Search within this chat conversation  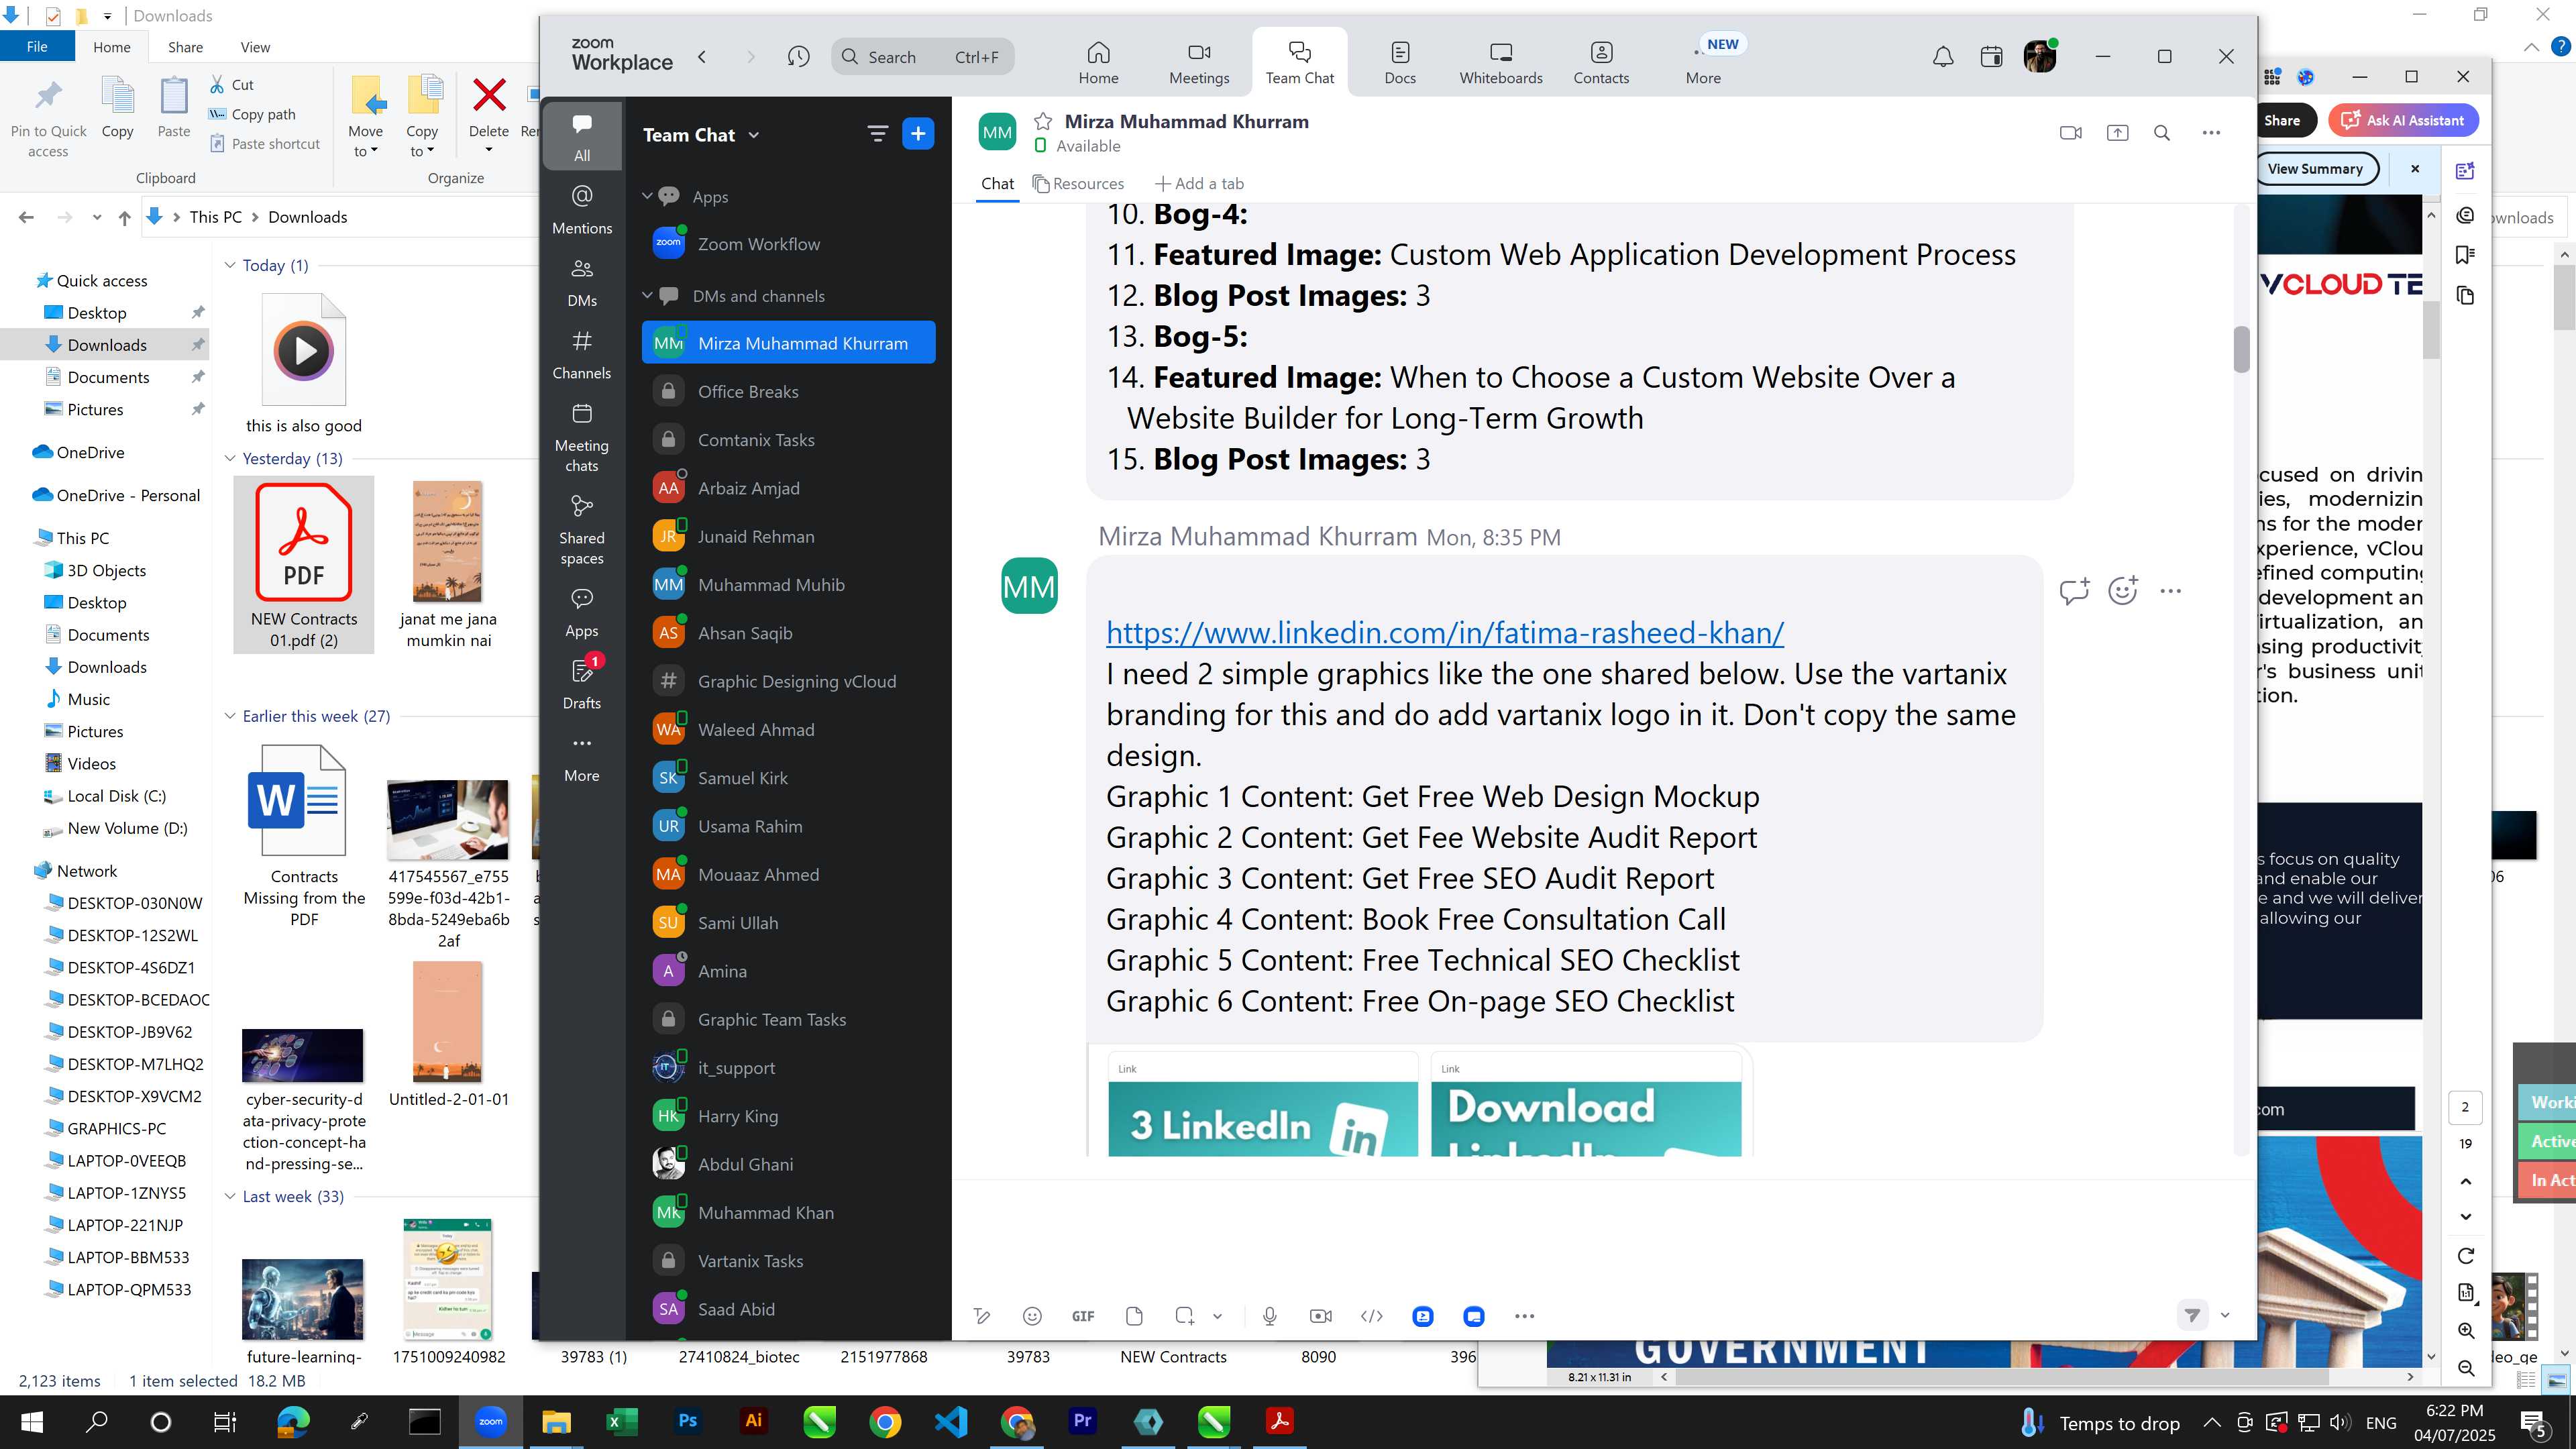[x=2162, y=133]
